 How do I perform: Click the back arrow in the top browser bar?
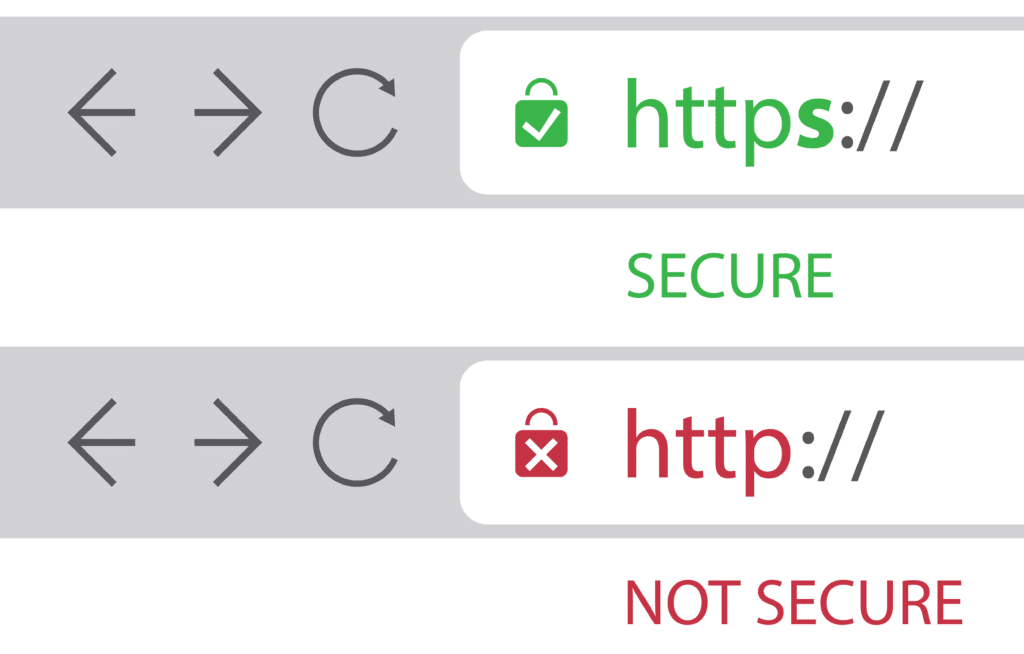[101, 112]
